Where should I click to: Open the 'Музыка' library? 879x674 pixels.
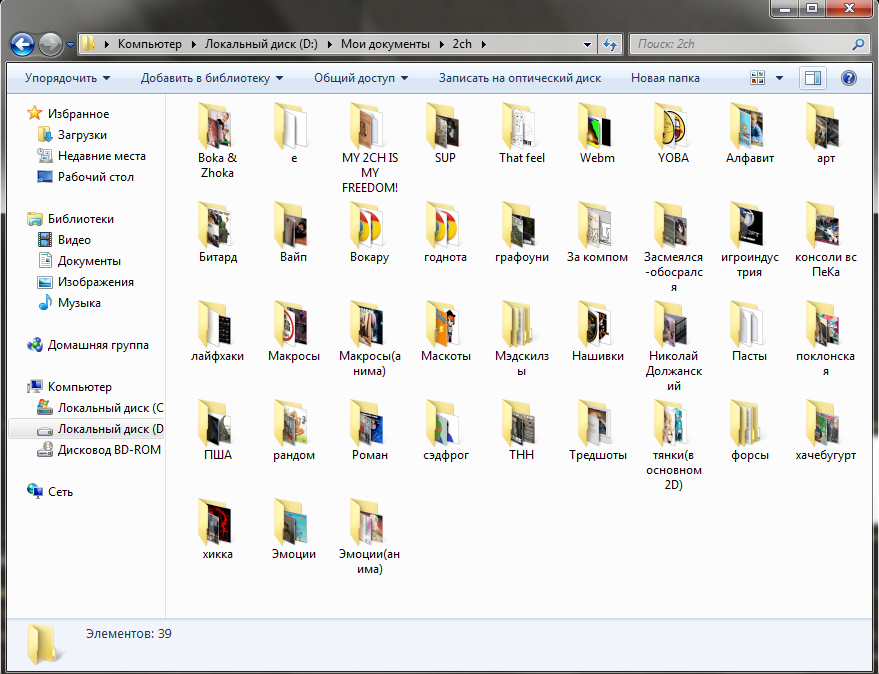tap(69, 303)
